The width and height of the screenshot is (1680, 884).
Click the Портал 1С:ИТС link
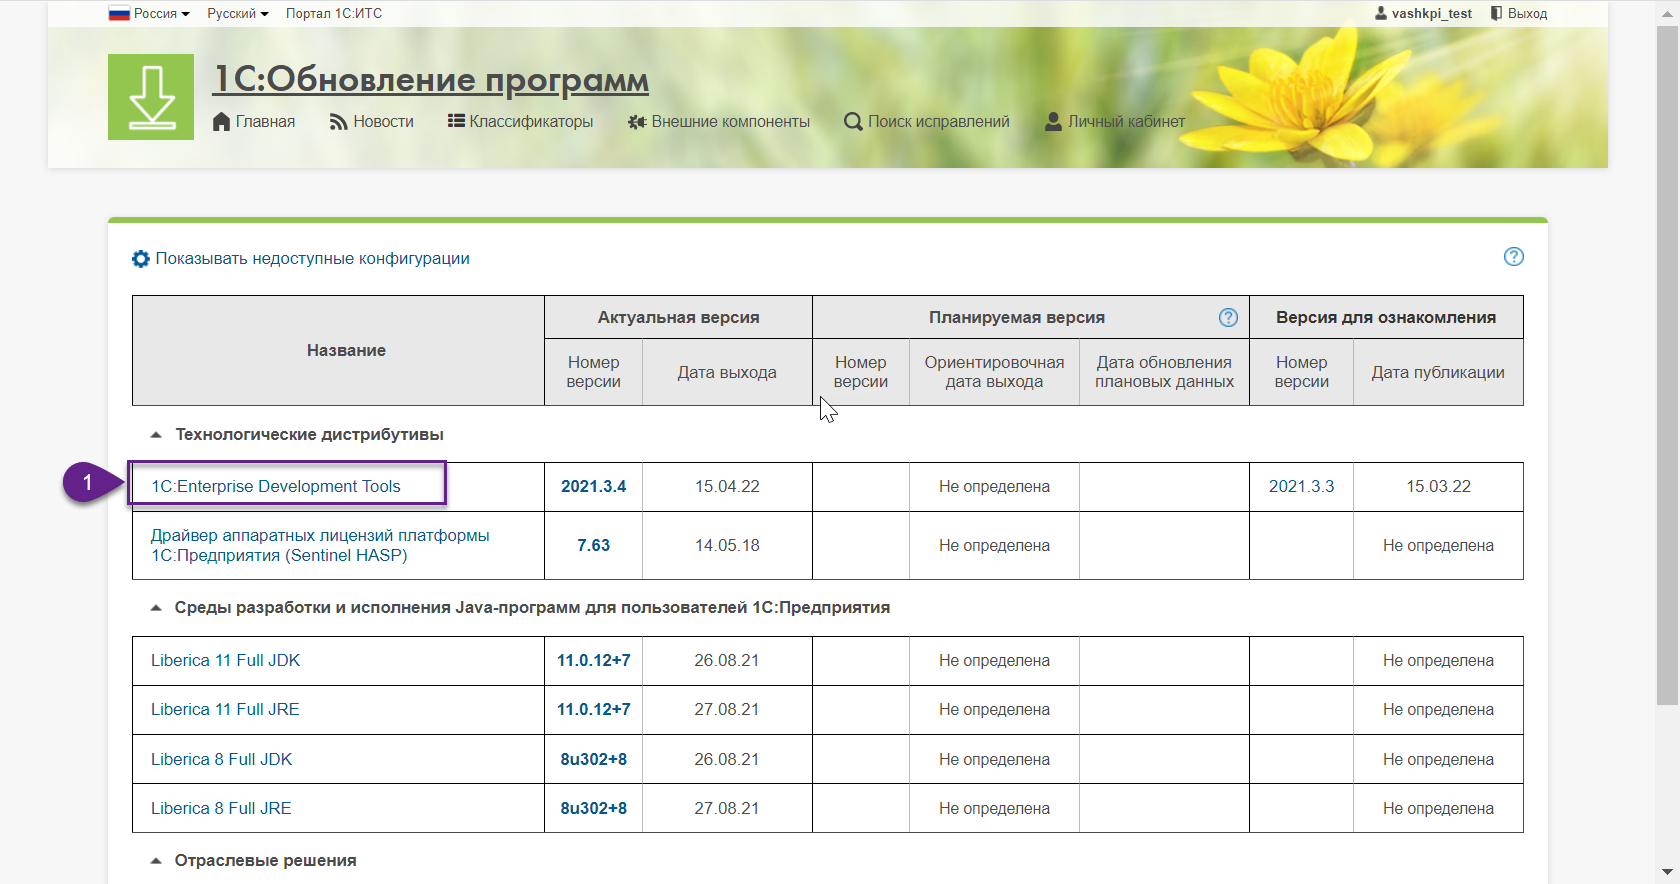(334, 13)
